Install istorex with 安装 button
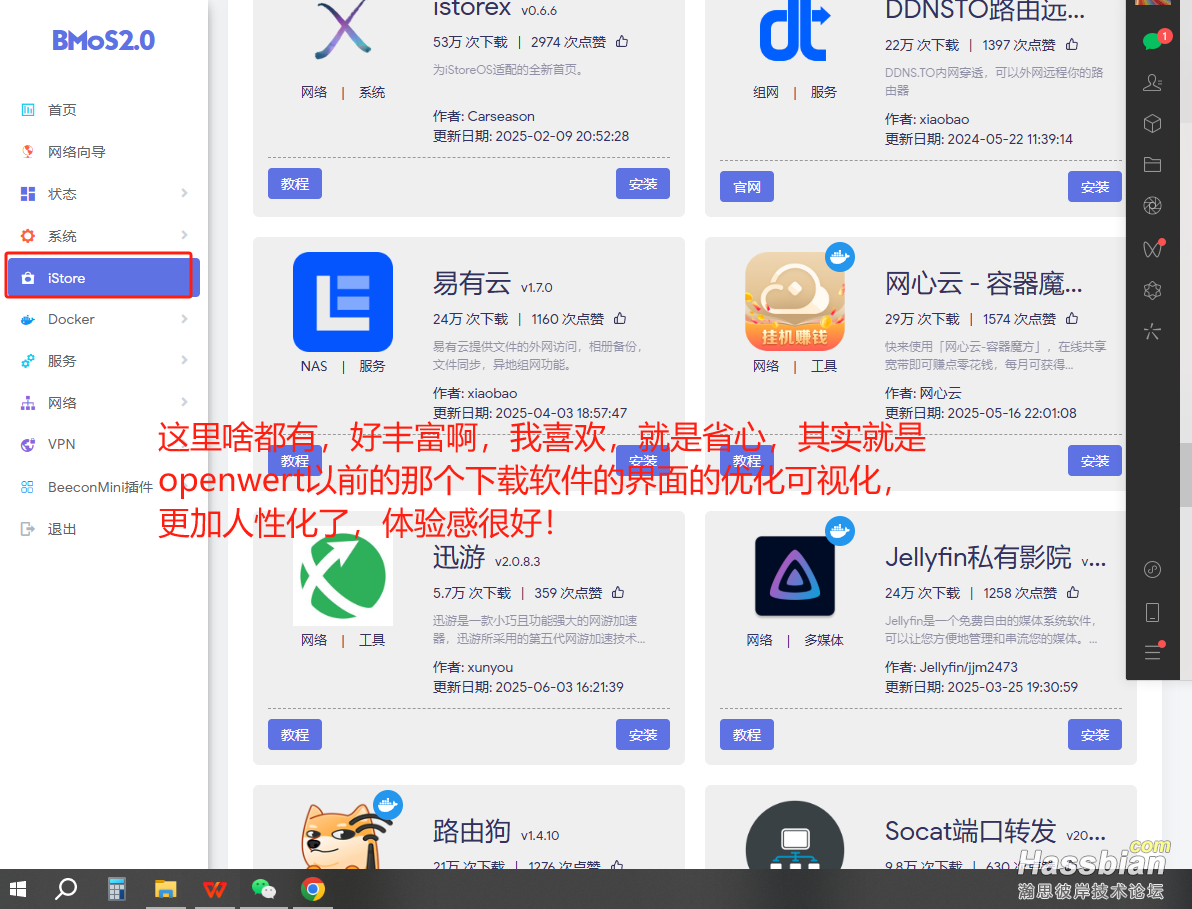The image size is (1192, 909). (x=643, y=184)
